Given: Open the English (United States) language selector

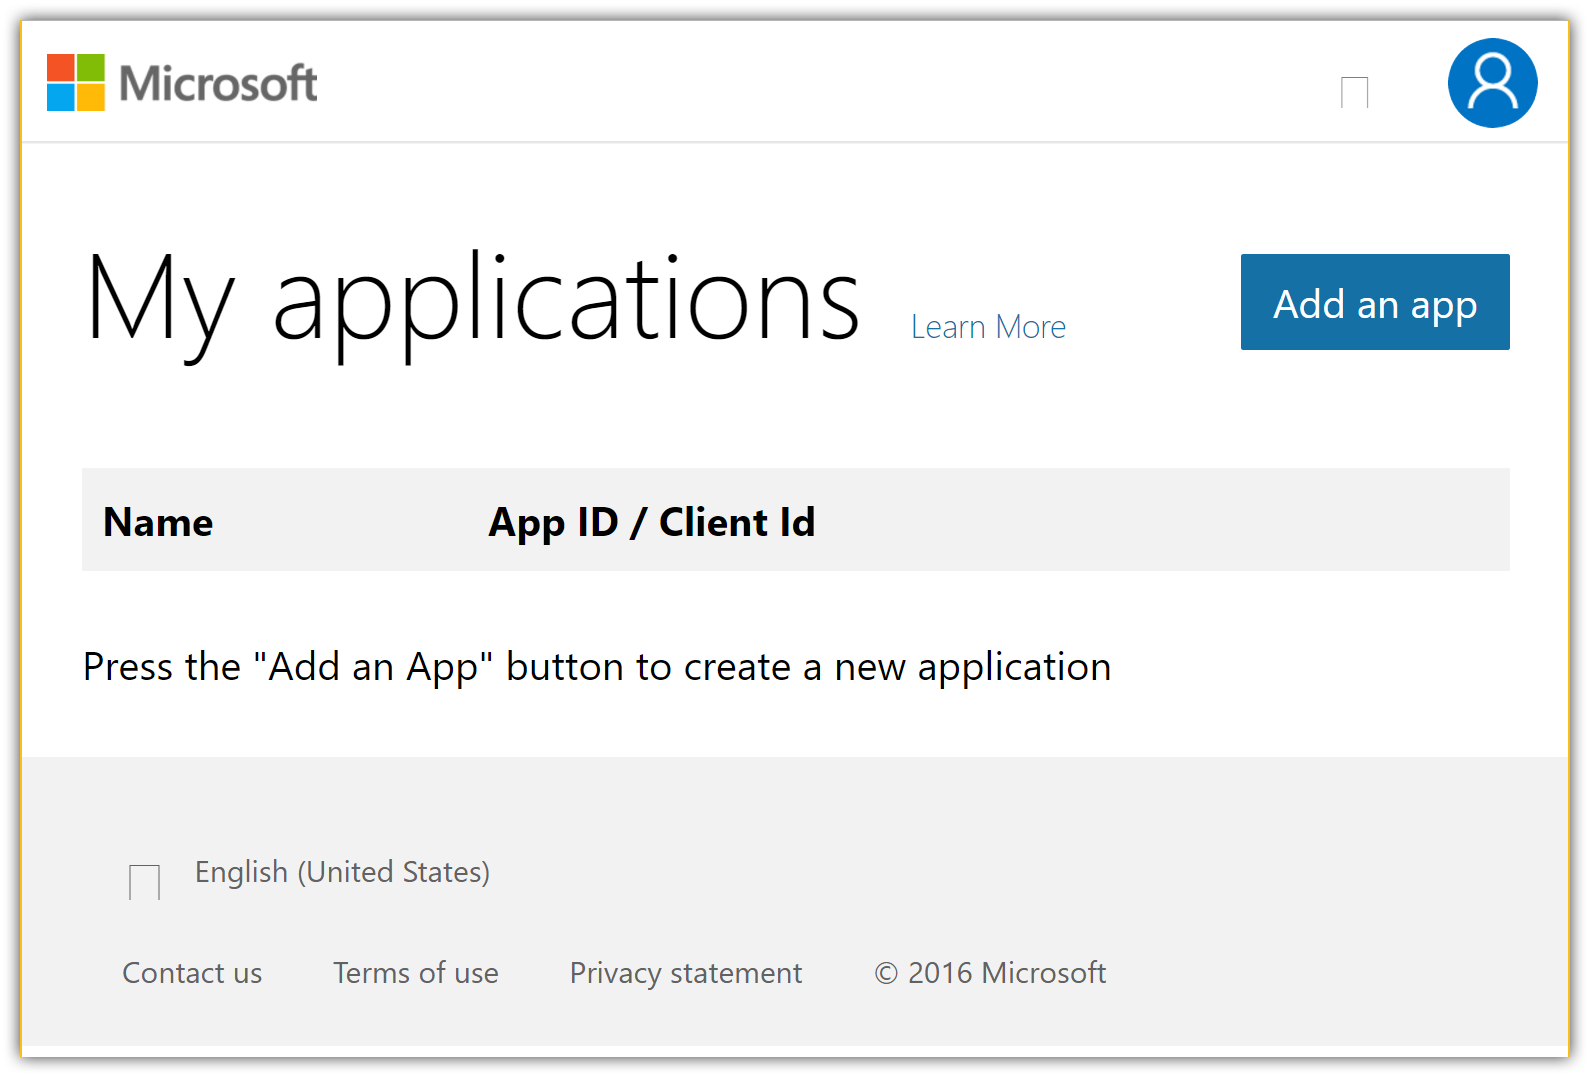Looking at the screenshot, I should (342, 872).
